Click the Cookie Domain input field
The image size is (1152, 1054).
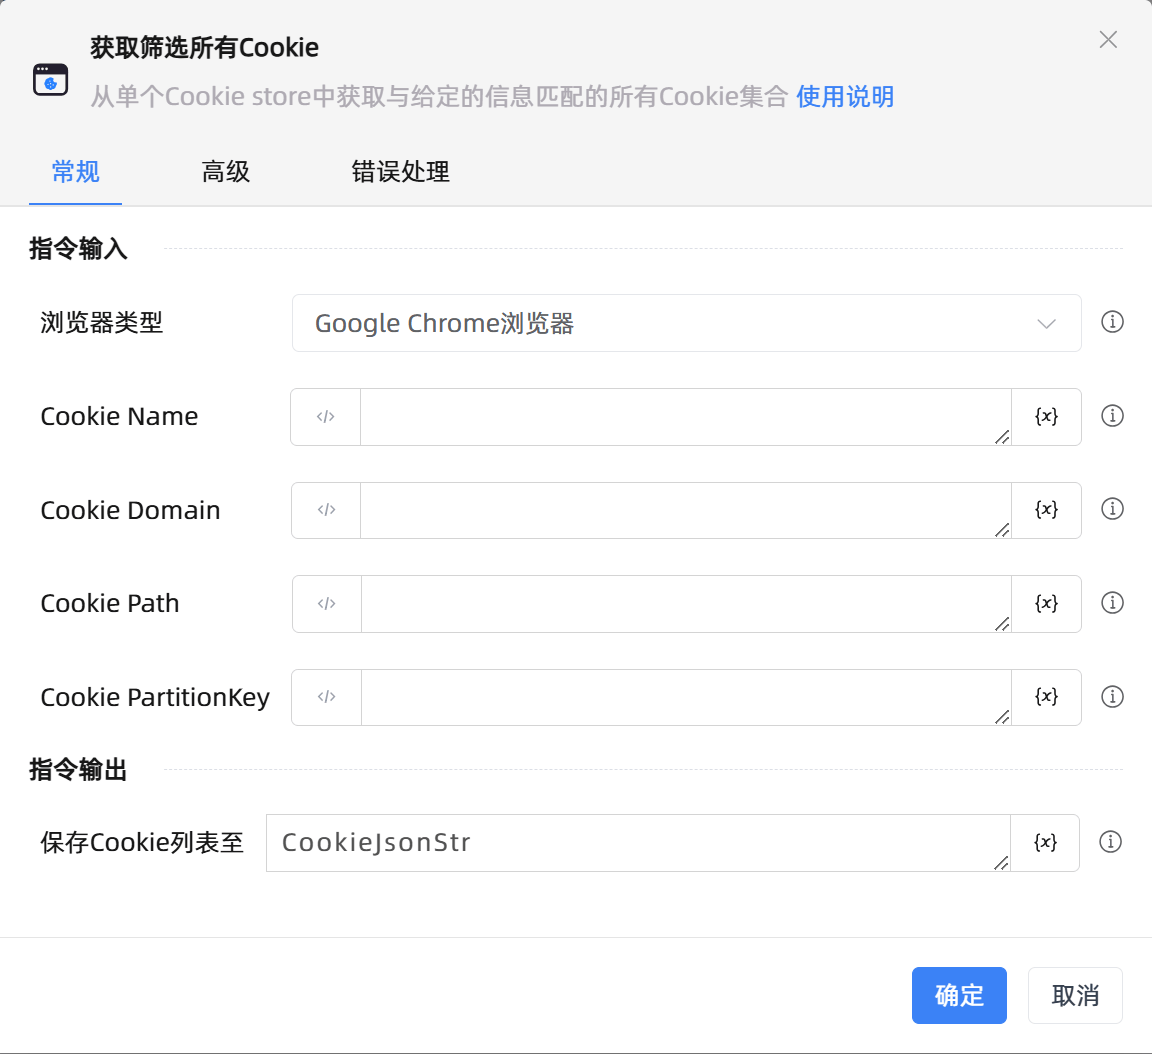tap(685, 510)
